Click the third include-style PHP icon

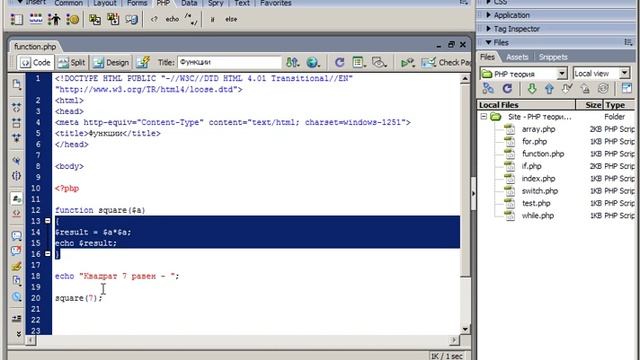[x=131, y=19]
